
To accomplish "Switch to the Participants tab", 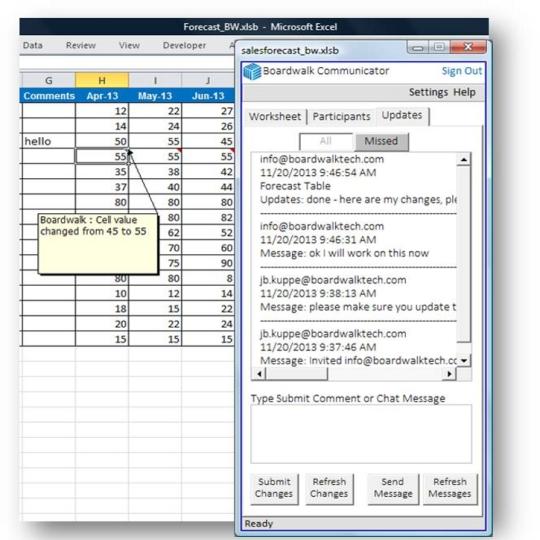I will click(x=341, y=116).
